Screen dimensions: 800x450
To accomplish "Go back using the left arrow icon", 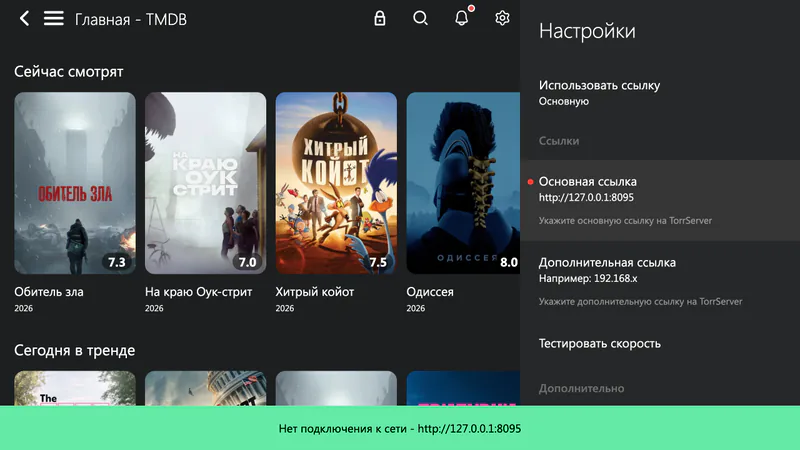I will pos(24,19).
